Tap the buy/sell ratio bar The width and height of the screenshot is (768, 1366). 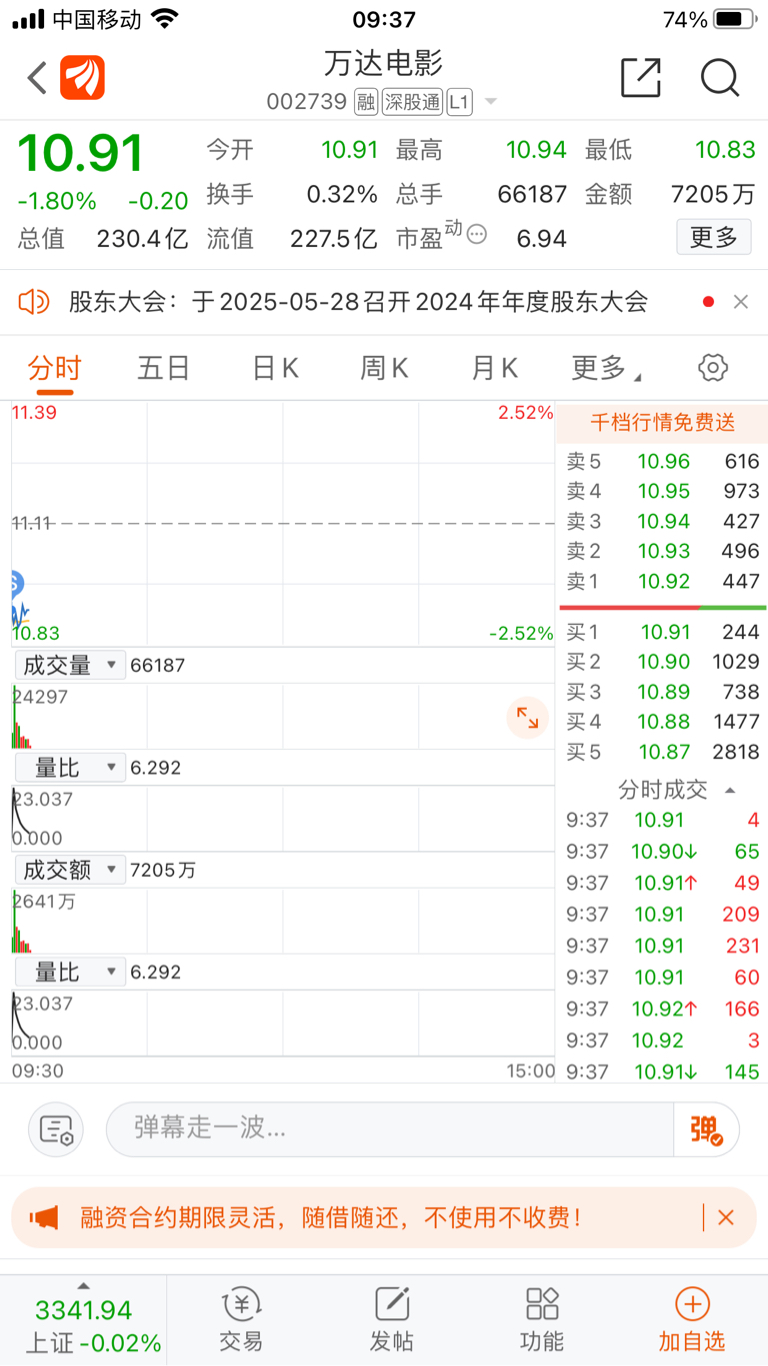click(663, 607)
